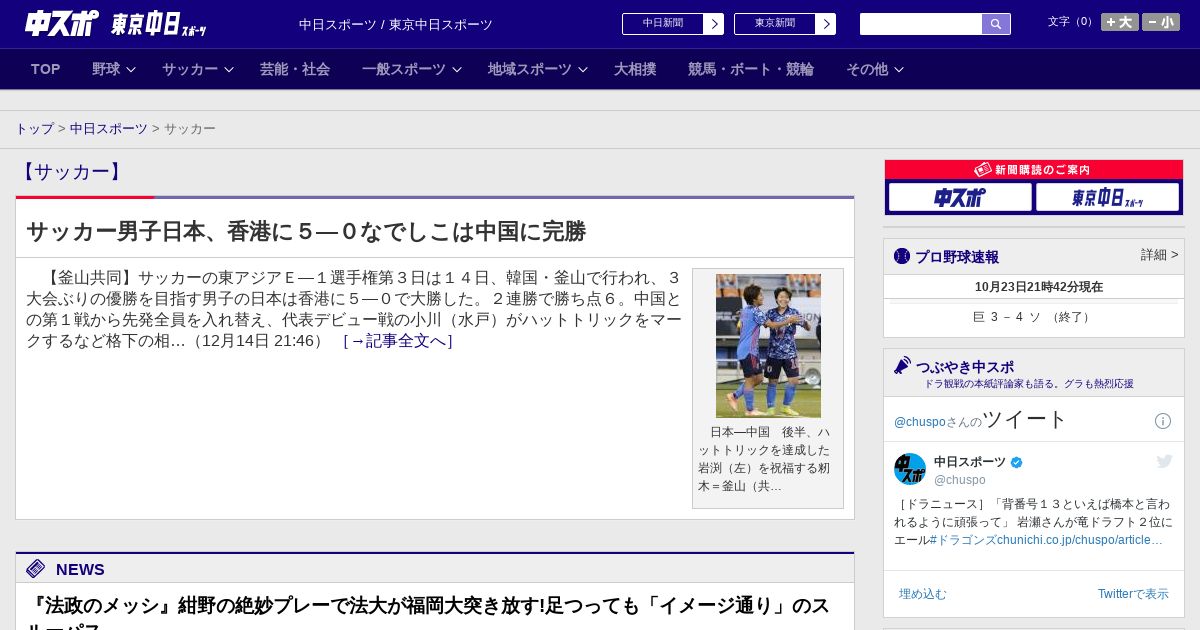Click the 10月23日21時42分現在 timestamp
Viewport: 1200px width, 630px height.
1039,287
